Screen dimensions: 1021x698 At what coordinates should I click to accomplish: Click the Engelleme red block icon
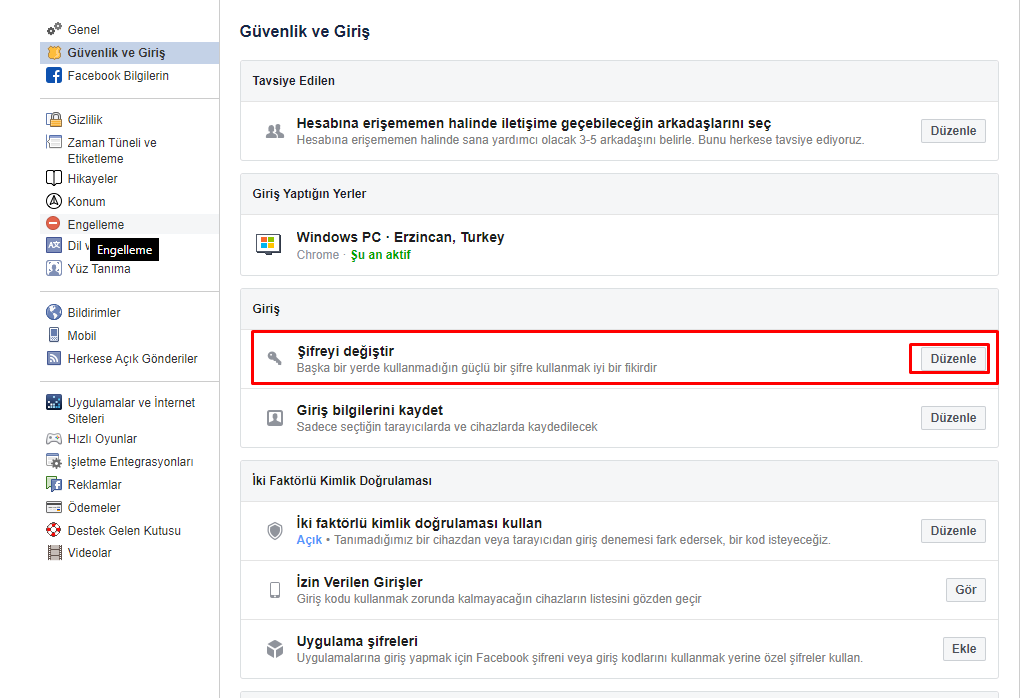point(54,224)
